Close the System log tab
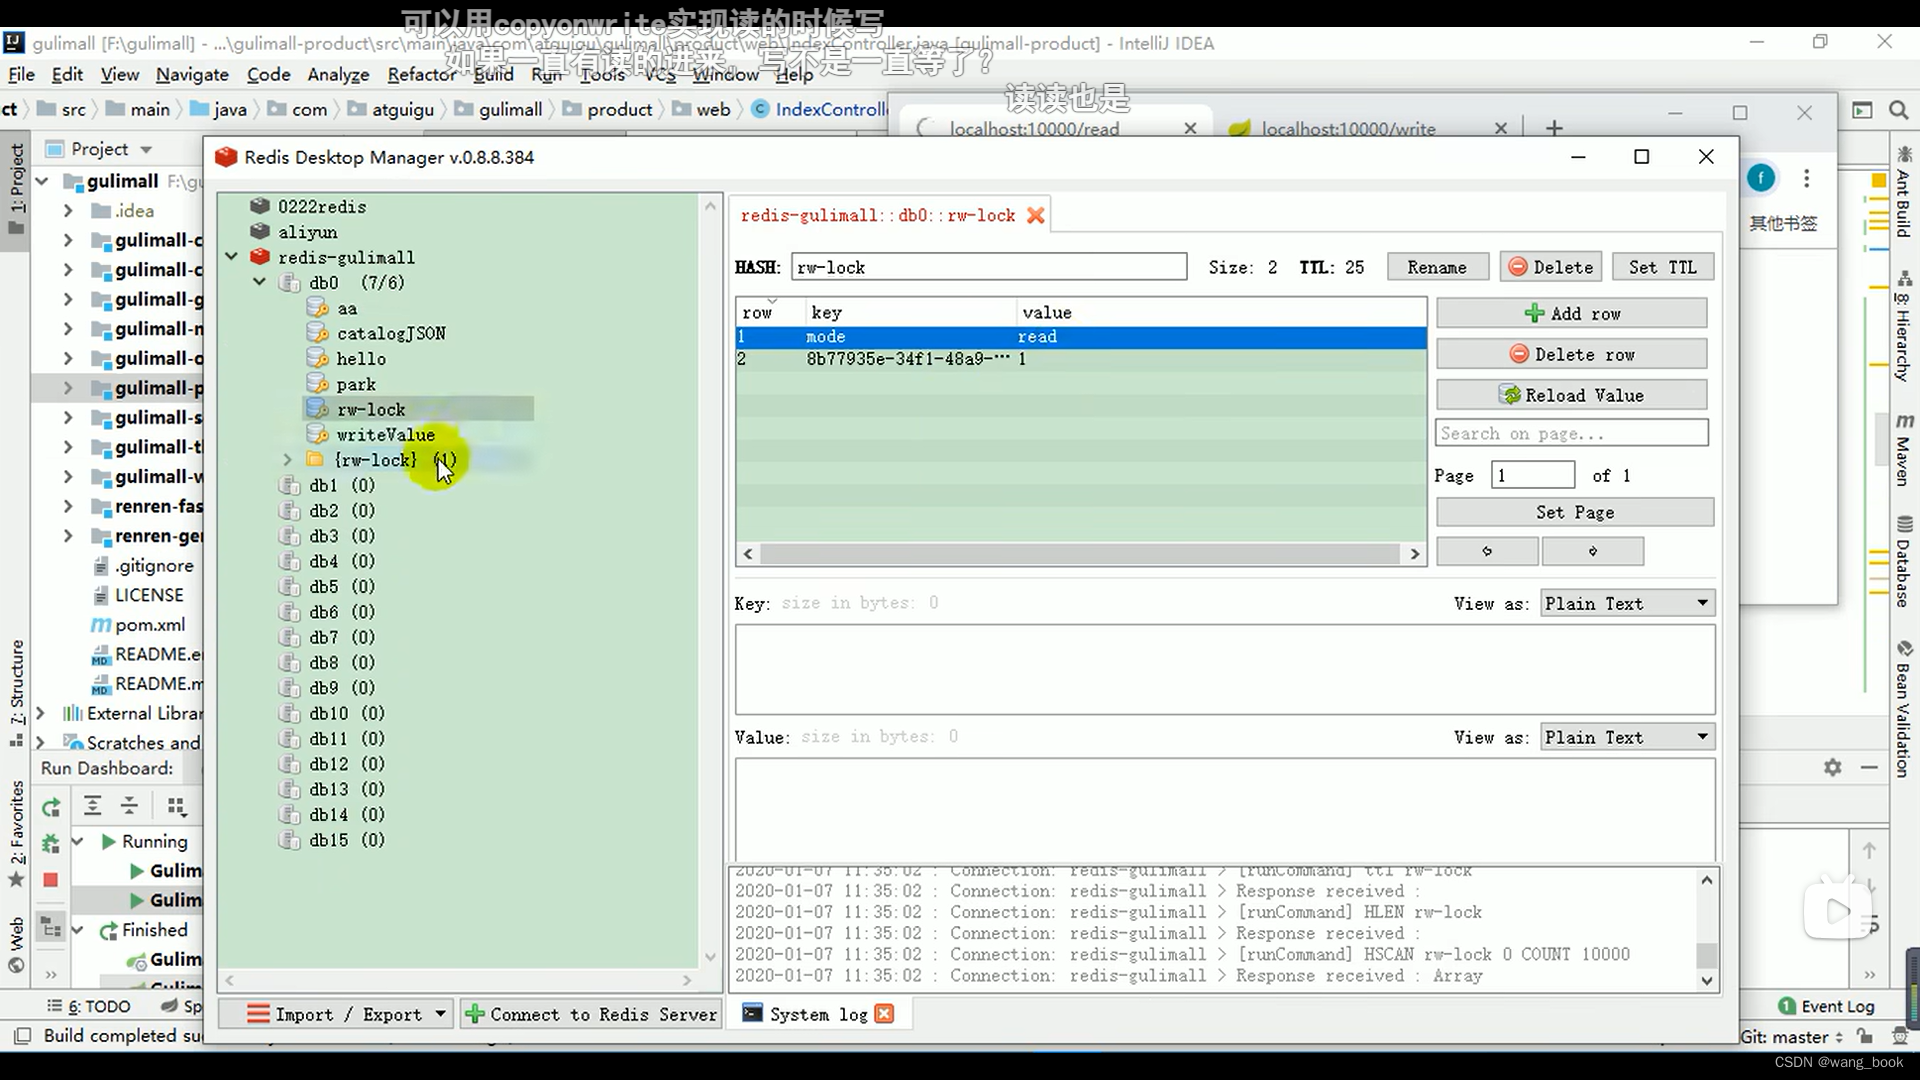The image size is (1920, 1080). (884, 1014)
